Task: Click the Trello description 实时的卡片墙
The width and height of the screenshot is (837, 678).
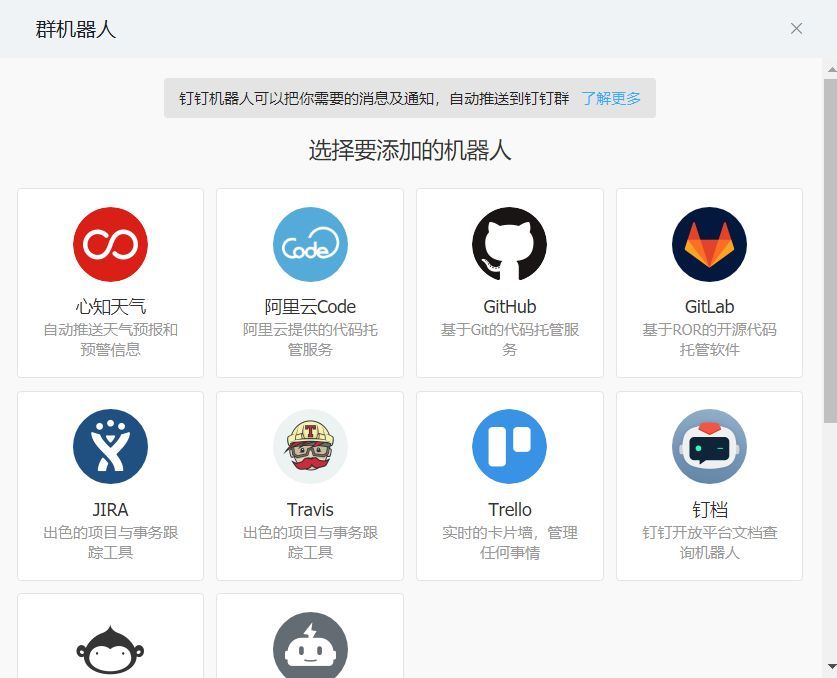Action: [510, 542]
